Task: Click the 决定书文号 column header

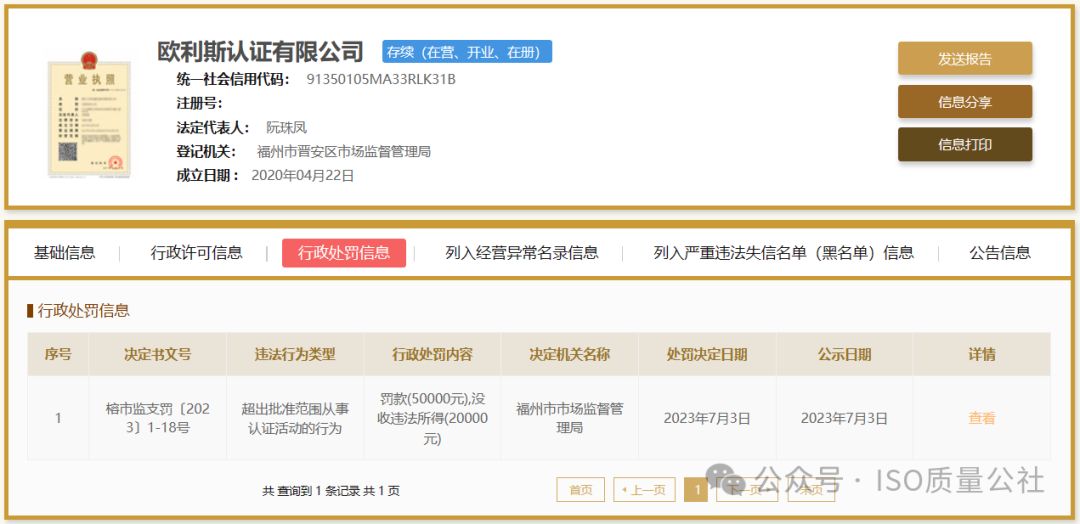Action: tap(158, 355)
